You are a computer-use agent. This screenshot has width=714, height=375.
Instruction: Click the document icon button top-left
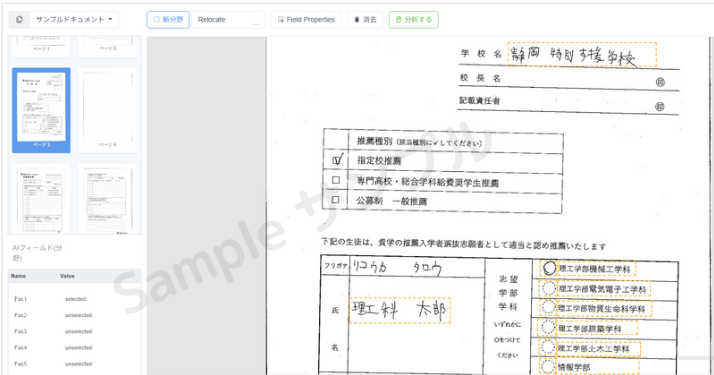(x=19, y=20)
